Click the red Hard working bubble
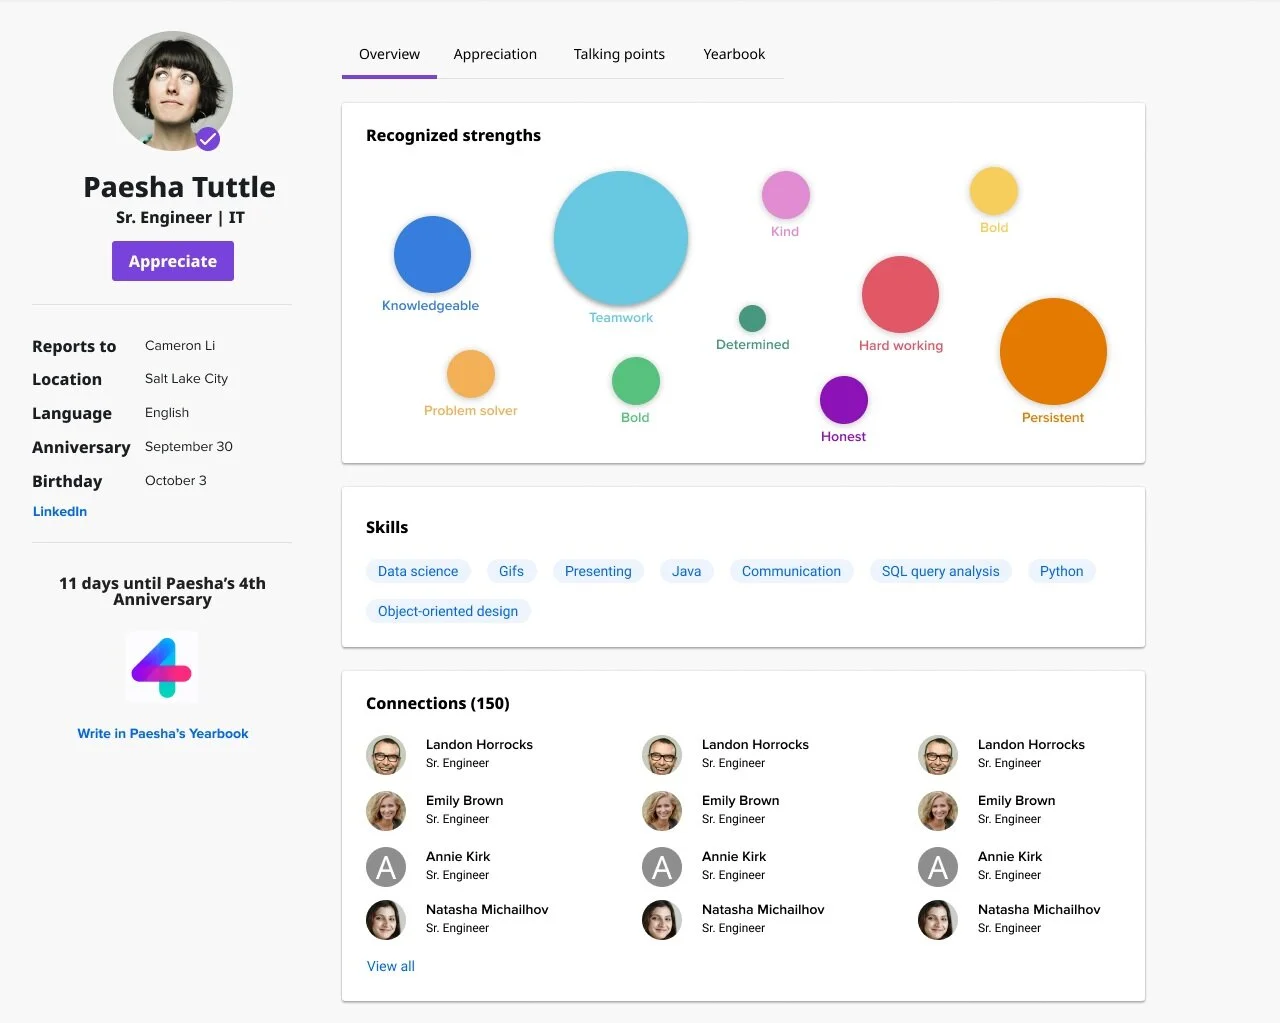1280x1023 pixels. pyautogui.click(x=900, y=294)
